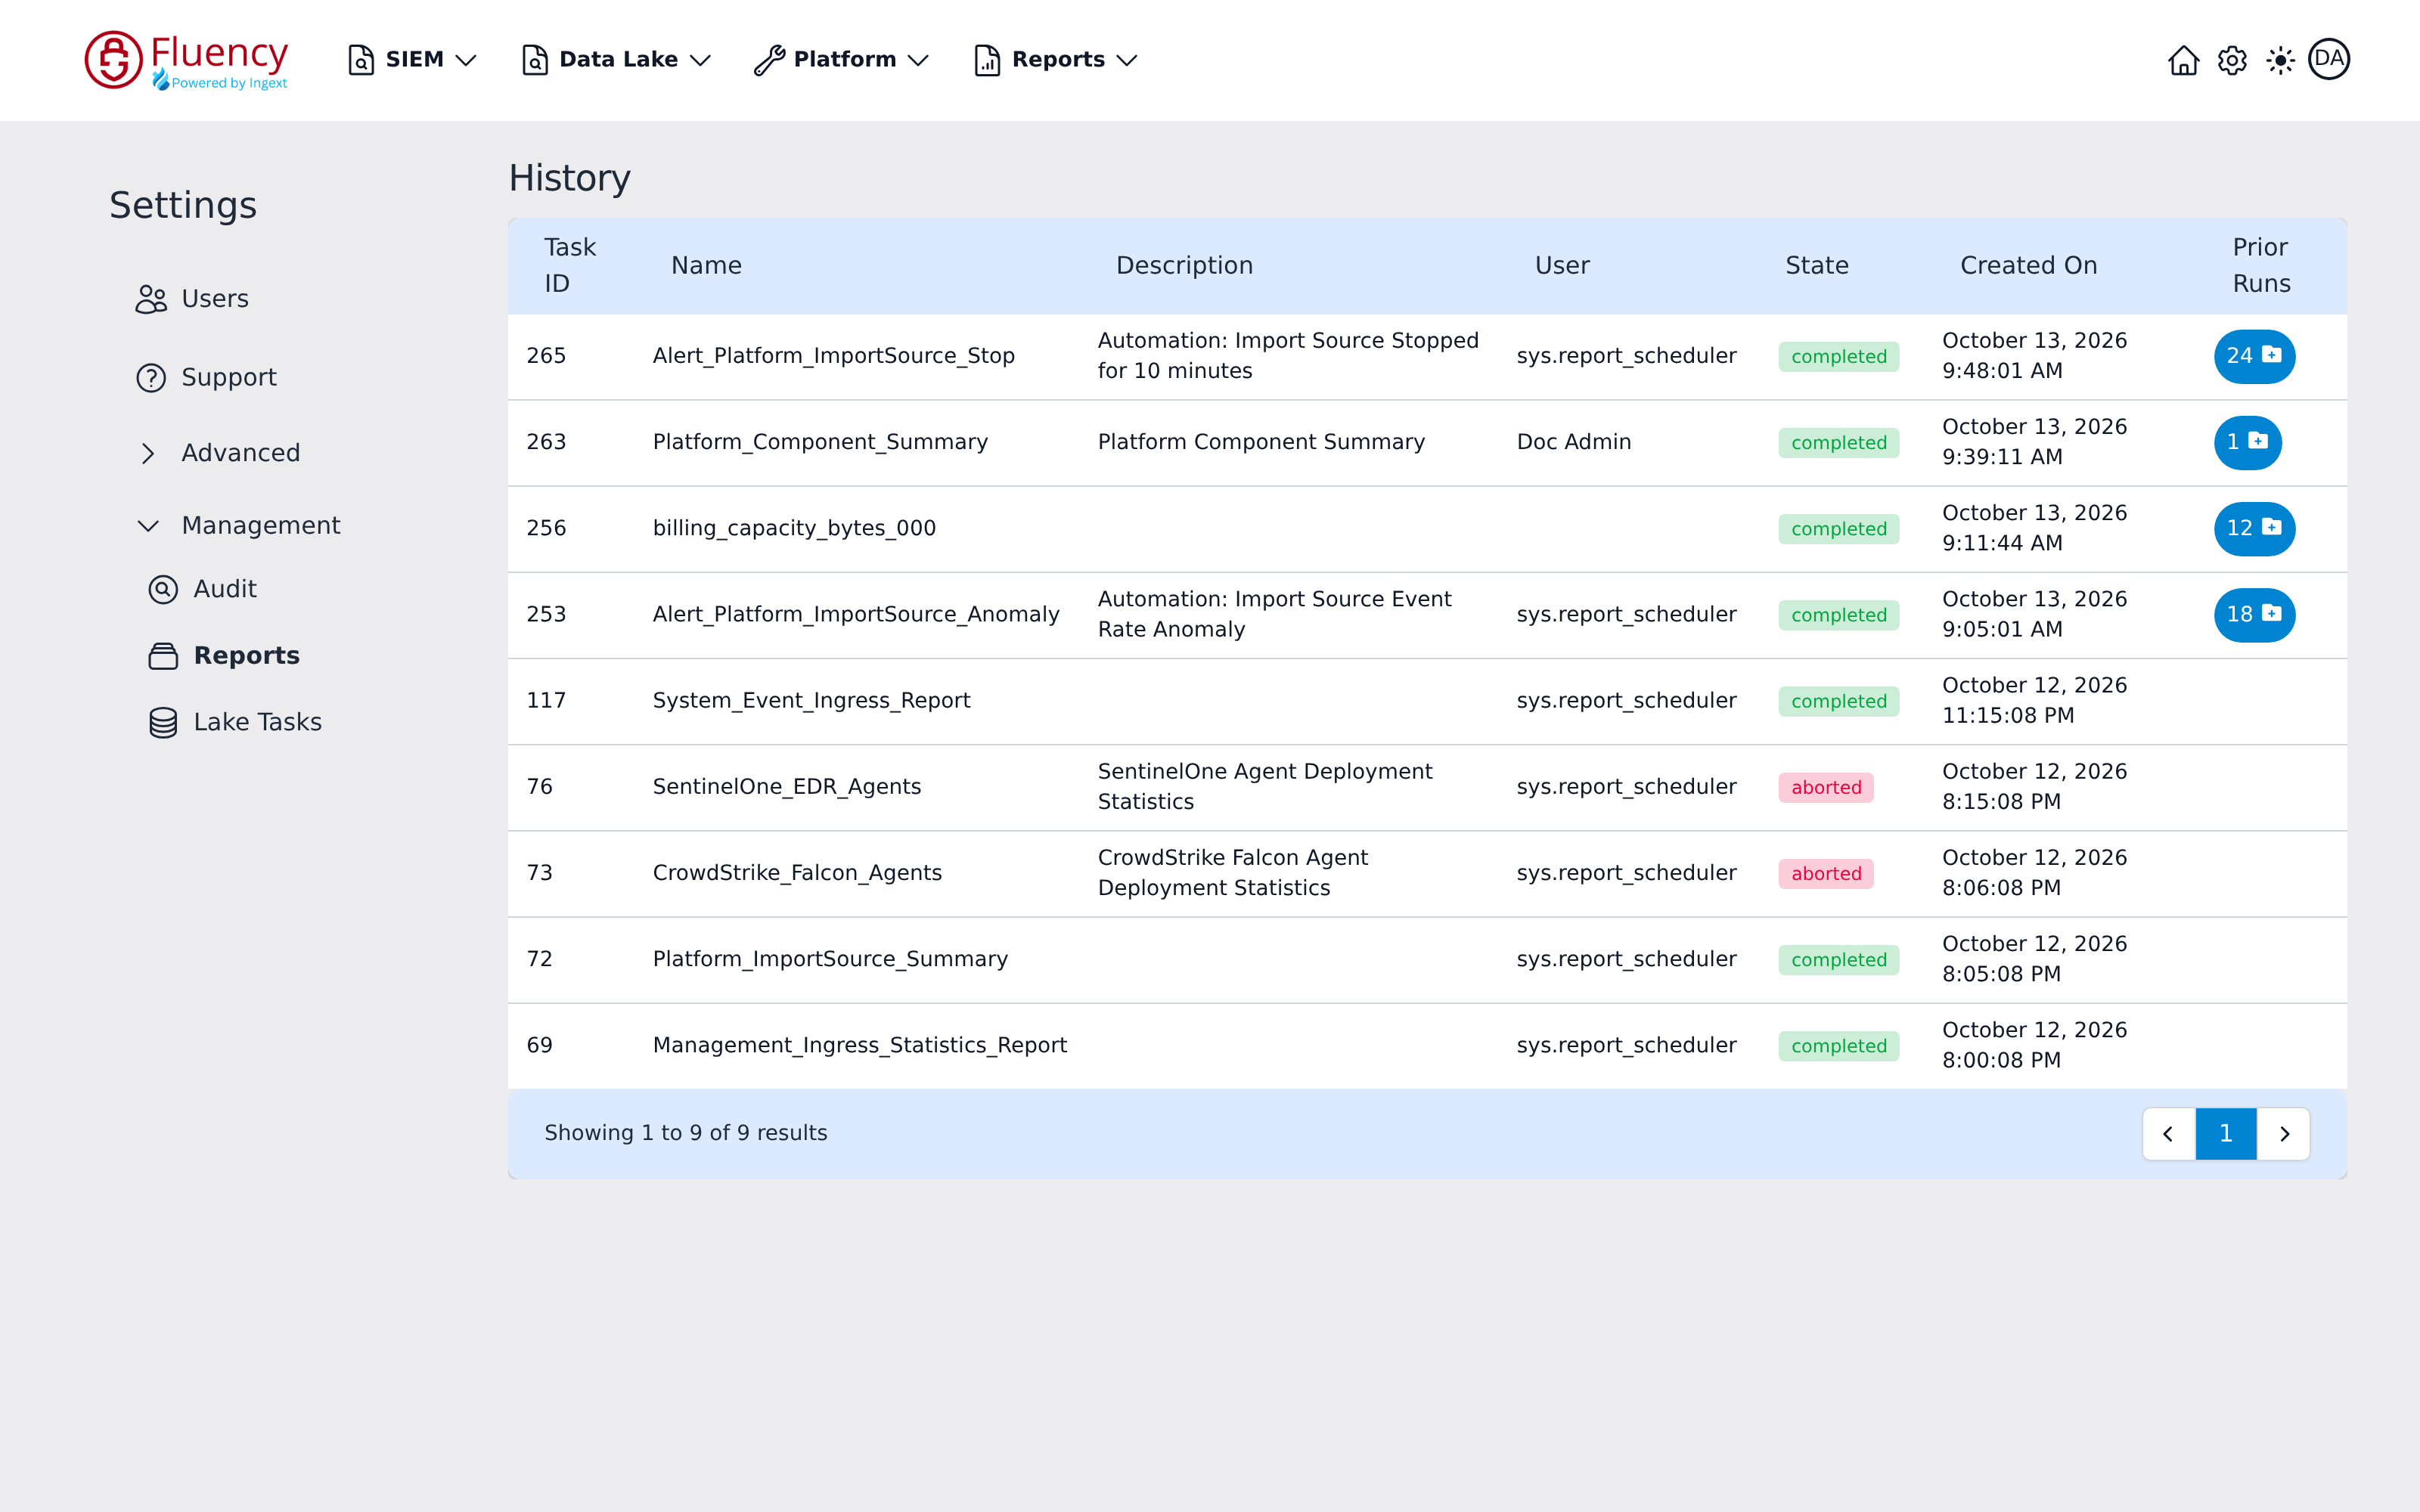The width and height of the screenshot is (2420, 1512).
Task: Click the Created On column header
Action: click(x=2028, y=266)
